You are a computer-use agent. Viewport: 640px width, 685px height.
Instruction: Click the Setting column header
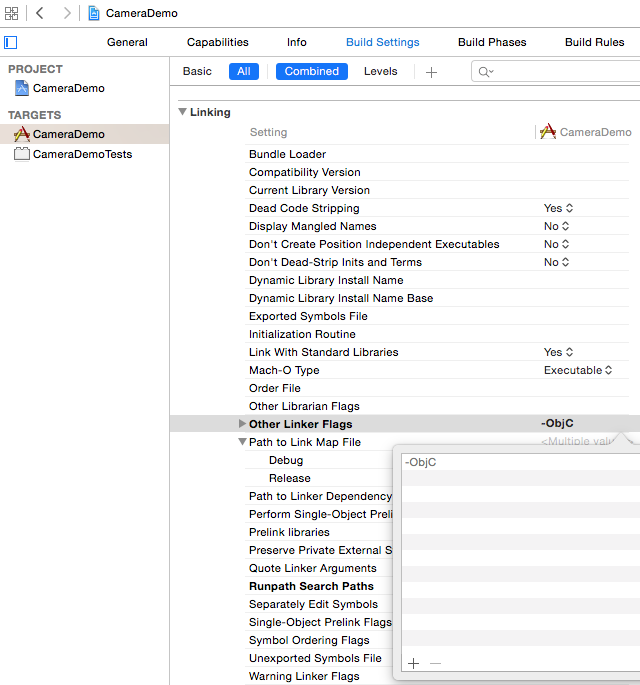pyautogui.click(x=268, y=132)
